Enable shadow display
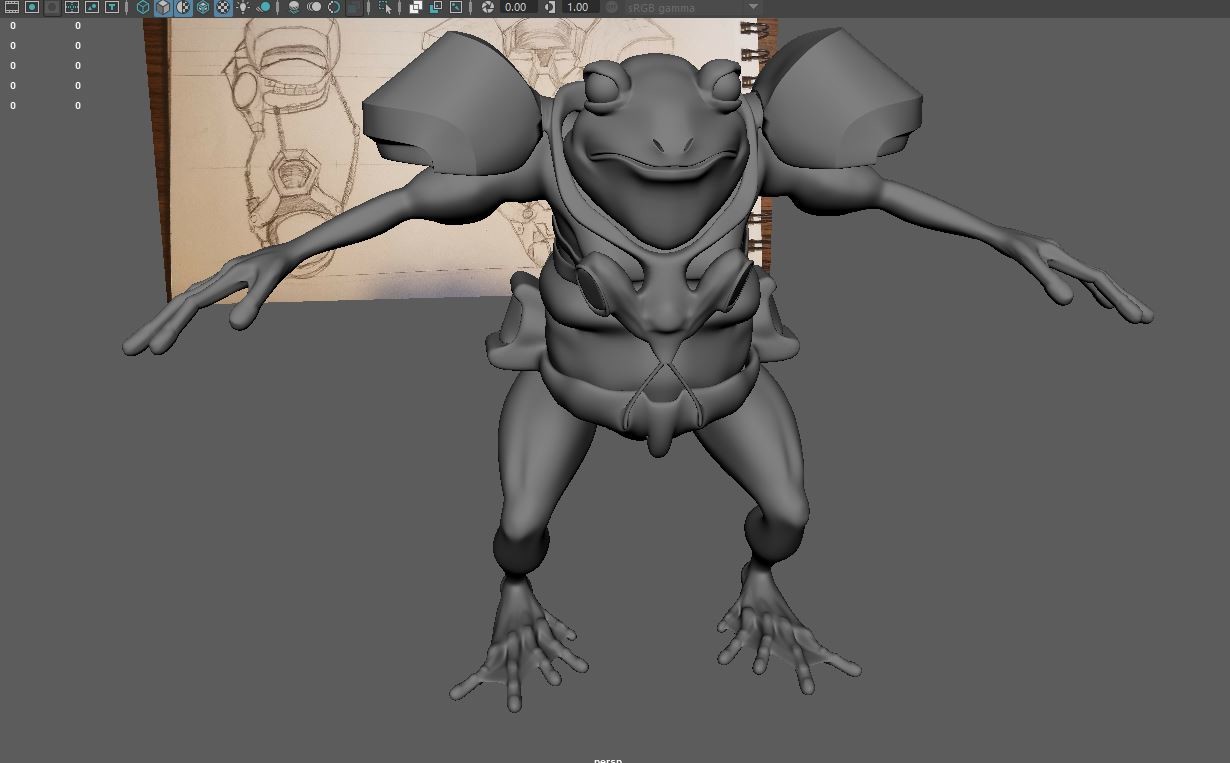Image resolution: width=1230 pixels, height=763 pixels. pos(266,8)
